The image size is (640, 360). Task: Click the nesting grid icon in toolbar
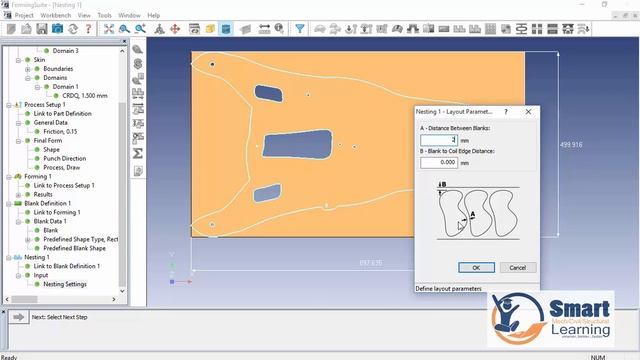pyautogui.click(x=490, y=29)
